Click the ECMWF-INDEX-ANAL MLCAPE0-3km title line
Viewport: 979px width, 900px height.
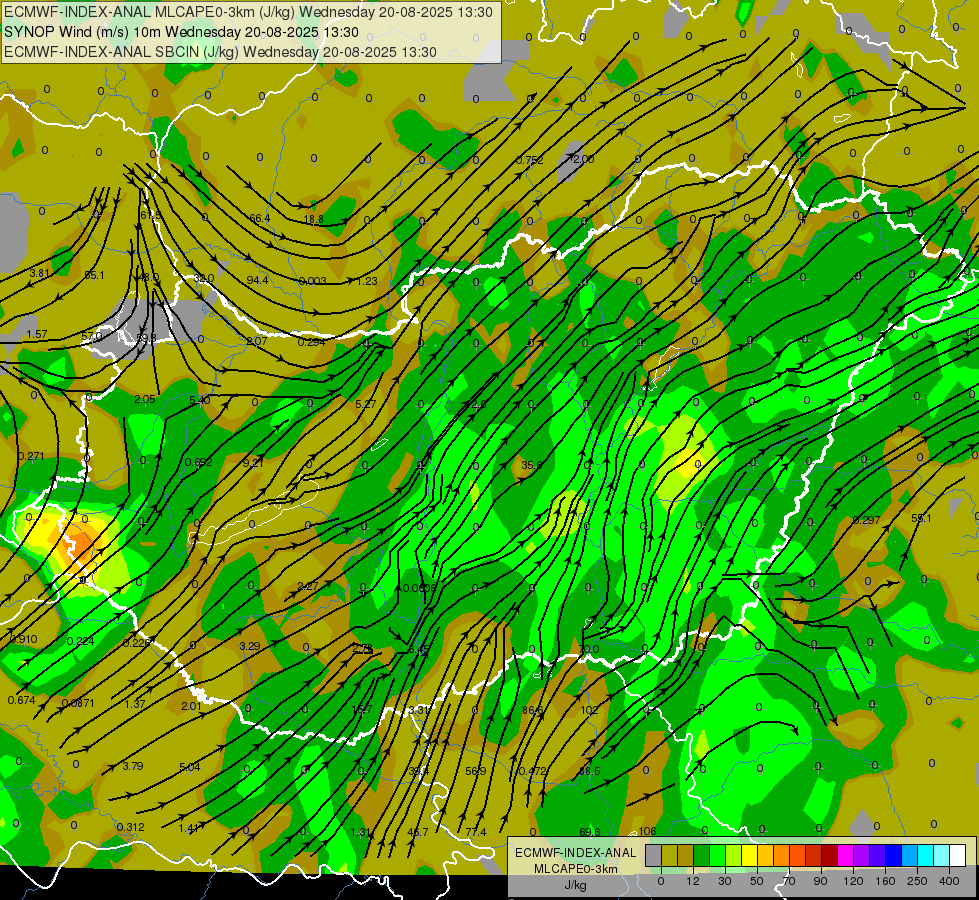(x=248, y=12)
